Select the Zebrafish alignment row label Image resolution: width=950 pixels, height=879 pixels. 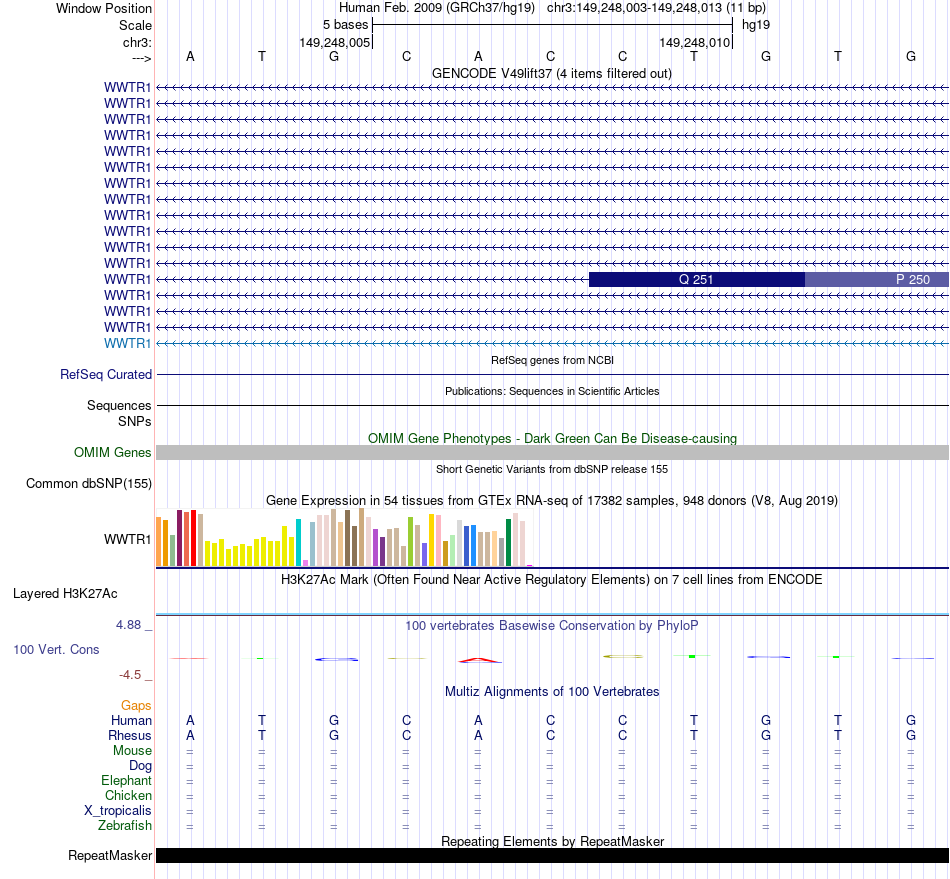pos(125,826)
